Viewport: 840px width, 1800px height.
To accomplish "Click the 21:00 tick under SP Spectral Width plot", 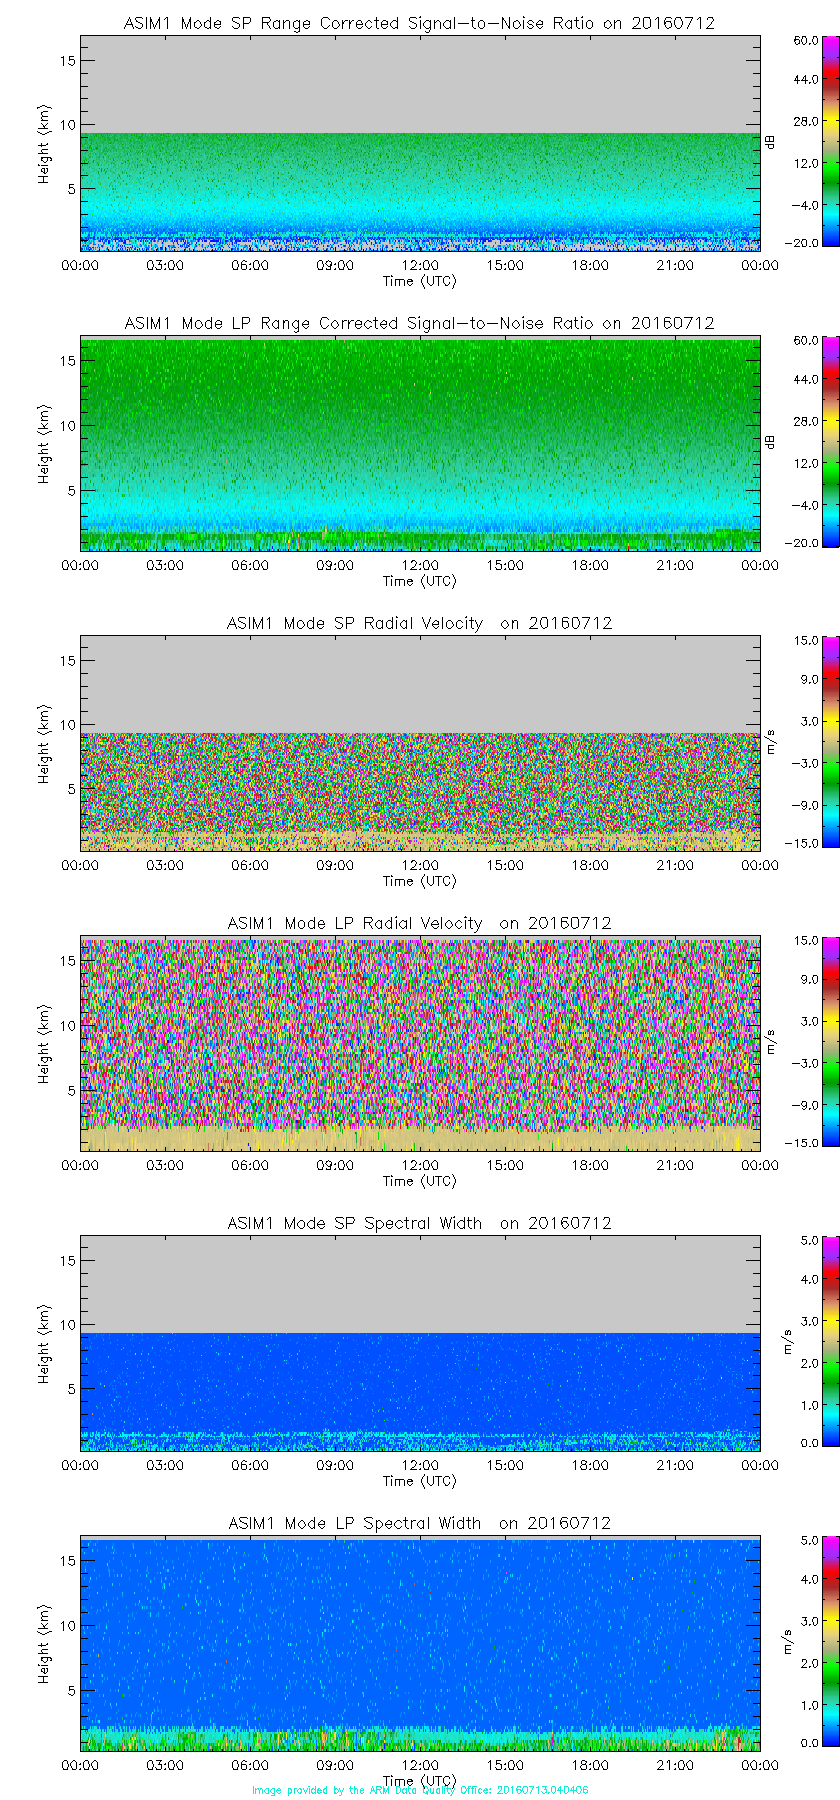I will 675,1465.
